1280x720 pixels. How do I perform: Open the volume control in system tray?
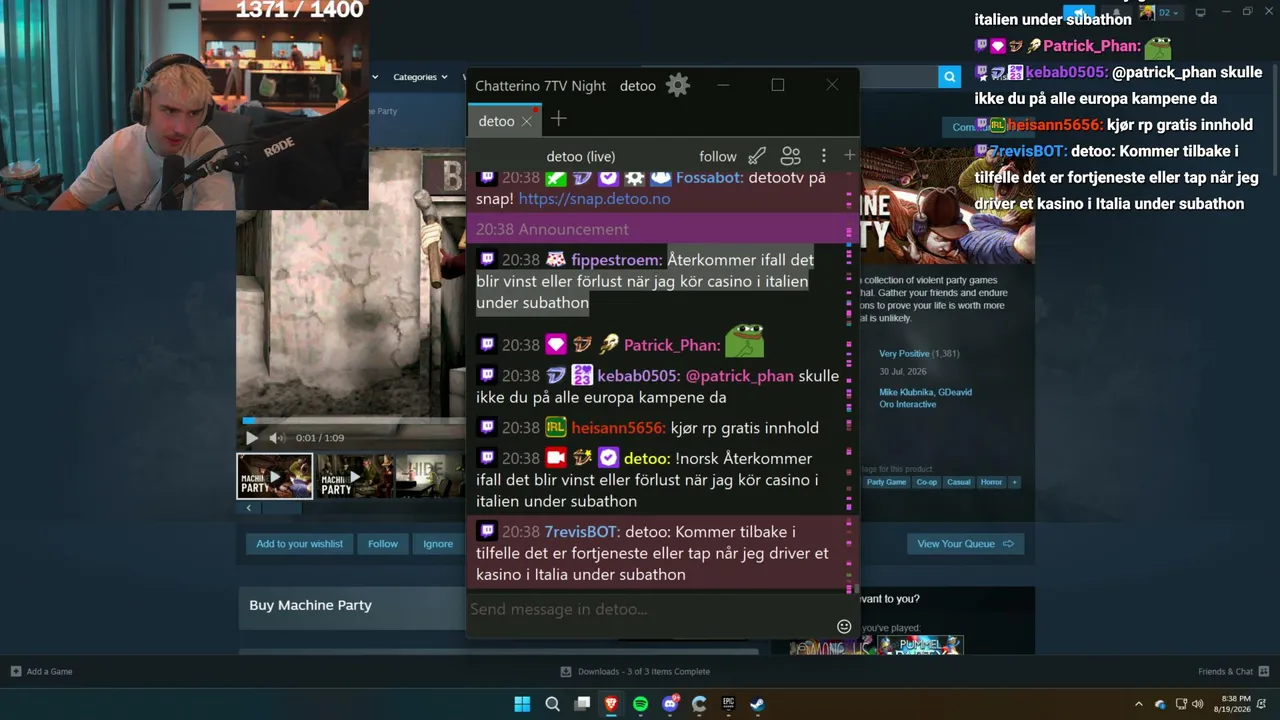point(1198,704)
